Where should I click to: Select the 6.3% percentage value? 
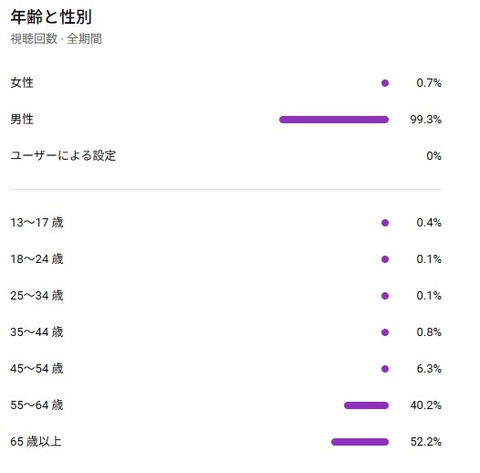click(429, 369)
